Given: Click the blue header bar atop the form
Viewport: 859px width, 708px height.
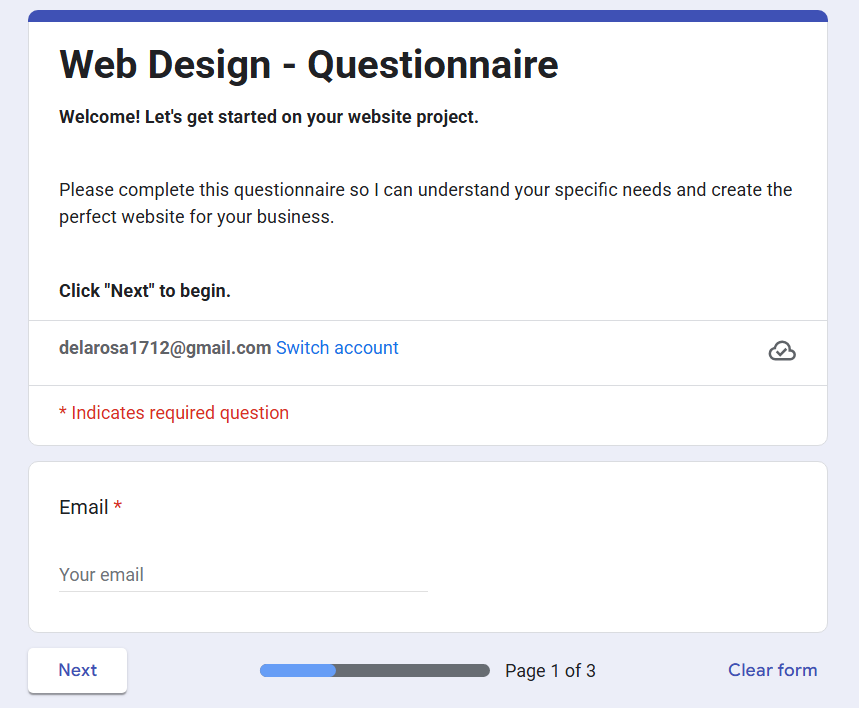Looking at the screenshot, I should 428,16.
